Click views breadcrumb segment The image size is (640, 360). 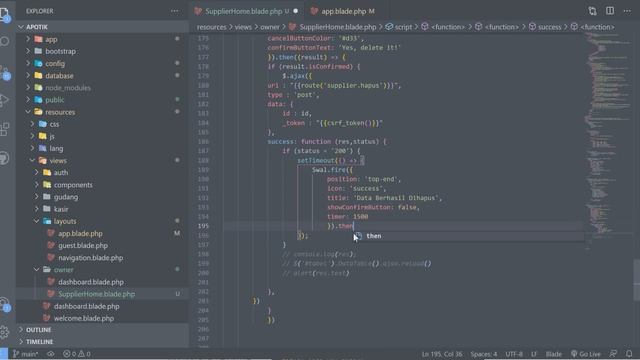[x=243, y=27]
